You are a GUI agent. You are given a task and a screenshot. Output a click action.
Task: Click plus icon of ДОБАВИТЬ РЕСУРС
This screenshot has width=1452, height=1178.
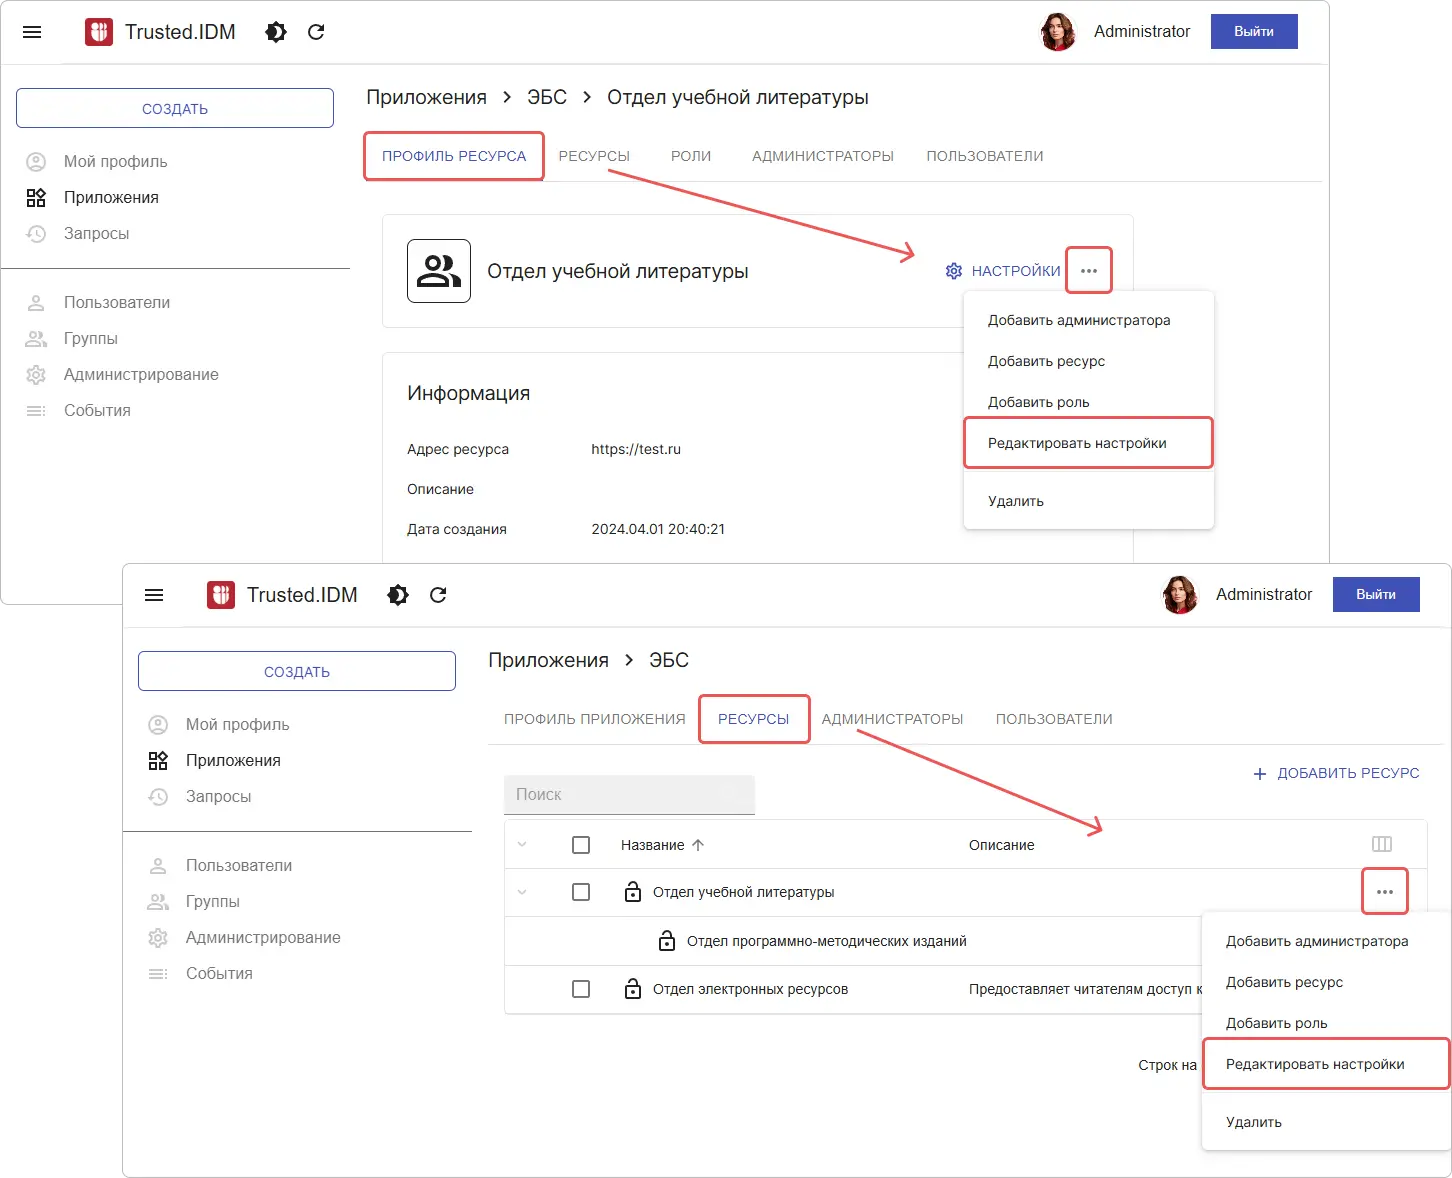(1260, 774)
